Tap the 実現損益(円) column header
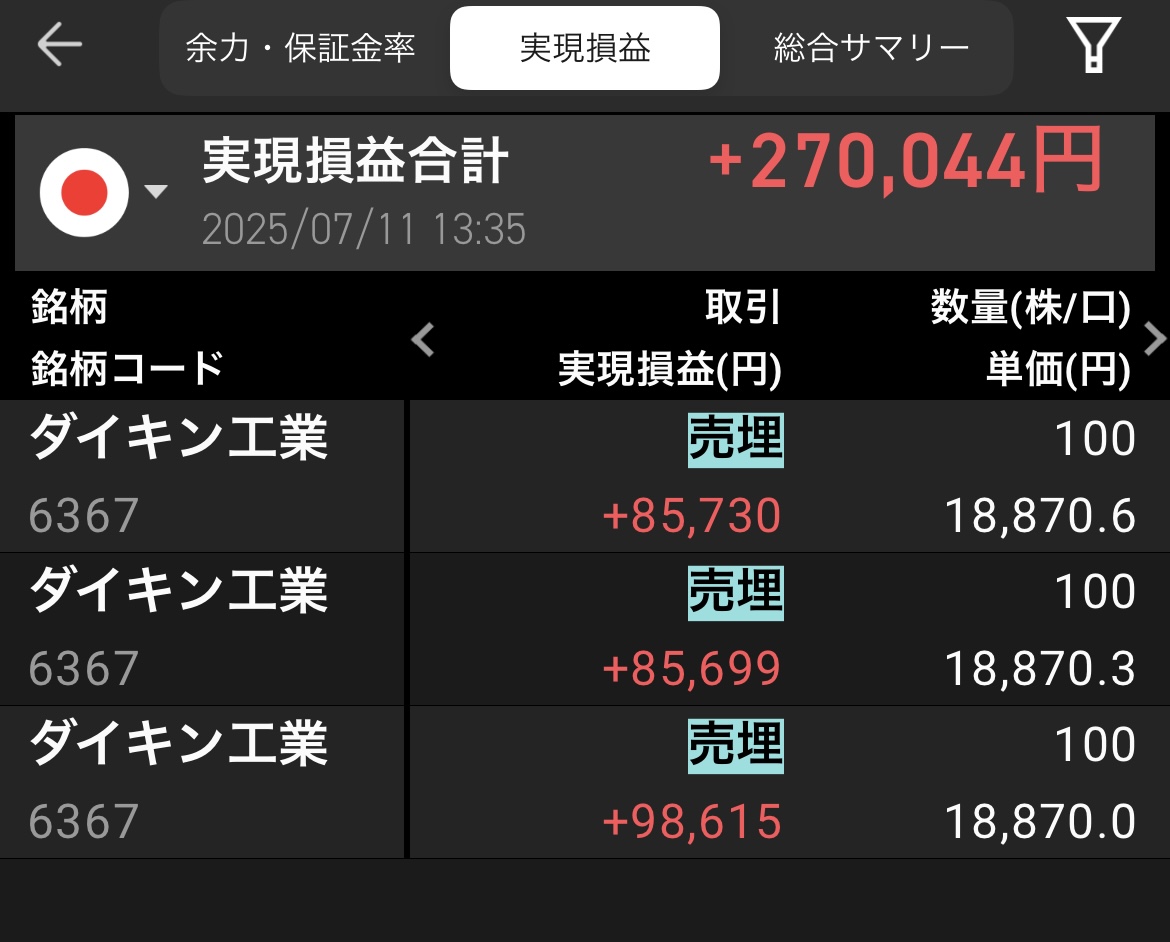This screenshot has width=1170, height=942. pos(669,369)
